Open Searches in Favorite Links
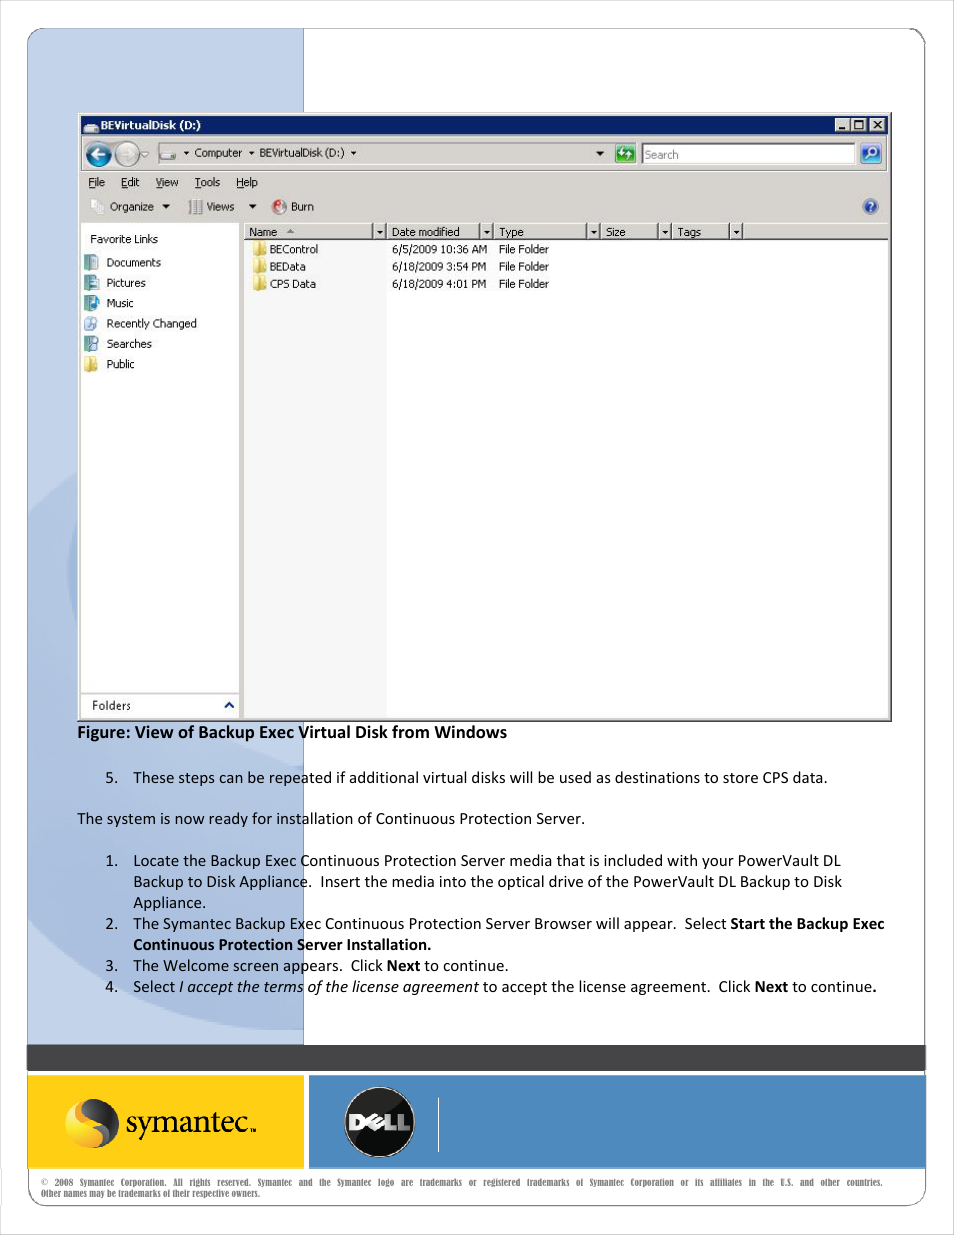This screenshot has height=1235, width=954. [129, 344]
